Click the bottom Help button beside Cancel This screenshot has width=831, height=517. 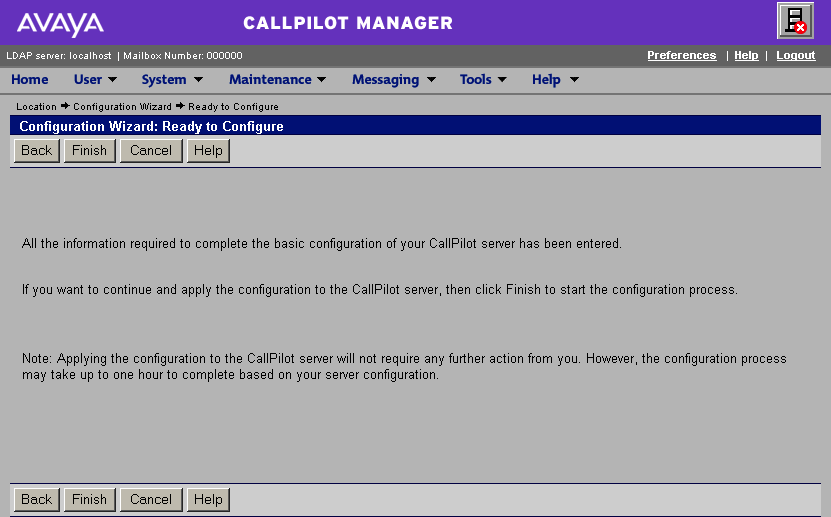pos(208,500)
